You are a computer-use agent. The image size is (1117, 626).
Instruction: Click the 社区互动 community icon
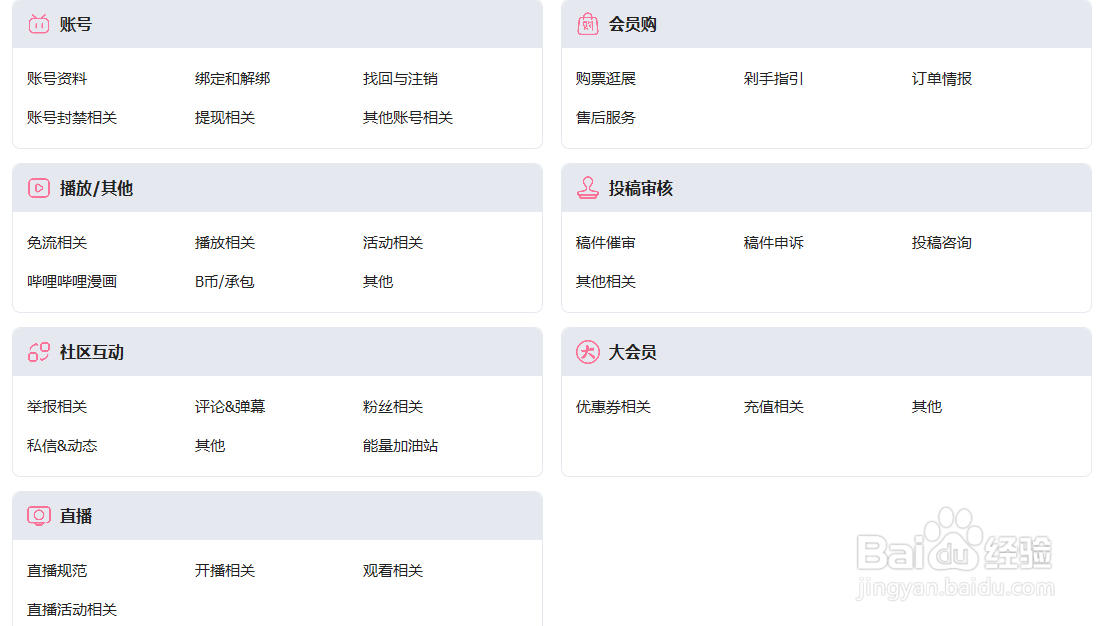tap(38, 352)
